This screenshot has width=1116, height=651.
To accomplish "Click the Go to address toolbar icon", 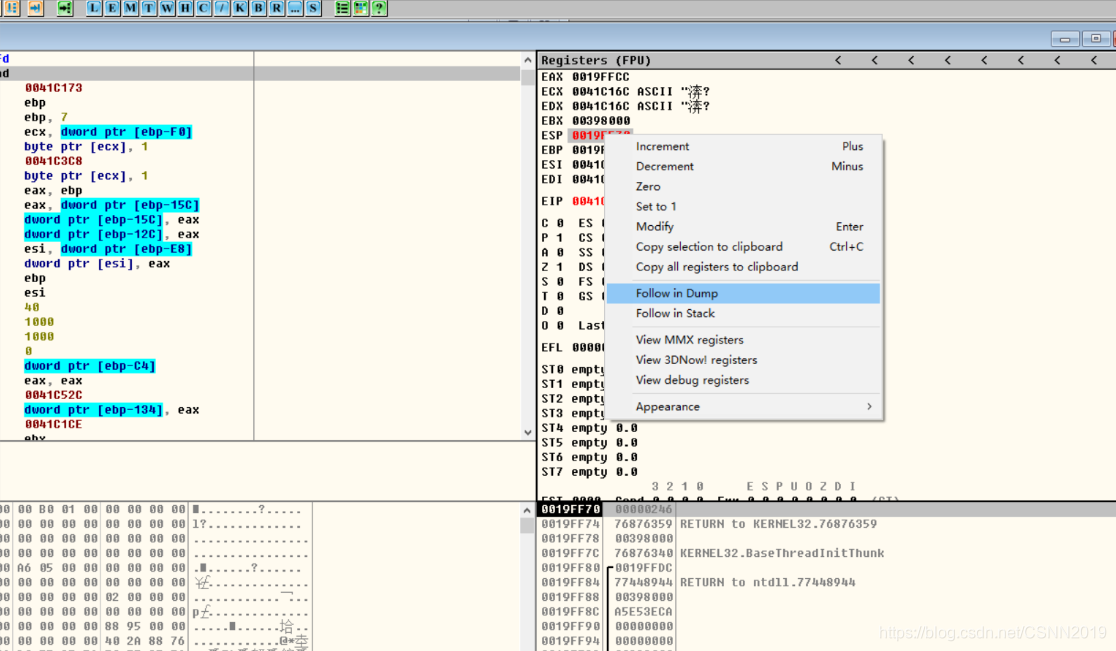I will coord(65,8).
